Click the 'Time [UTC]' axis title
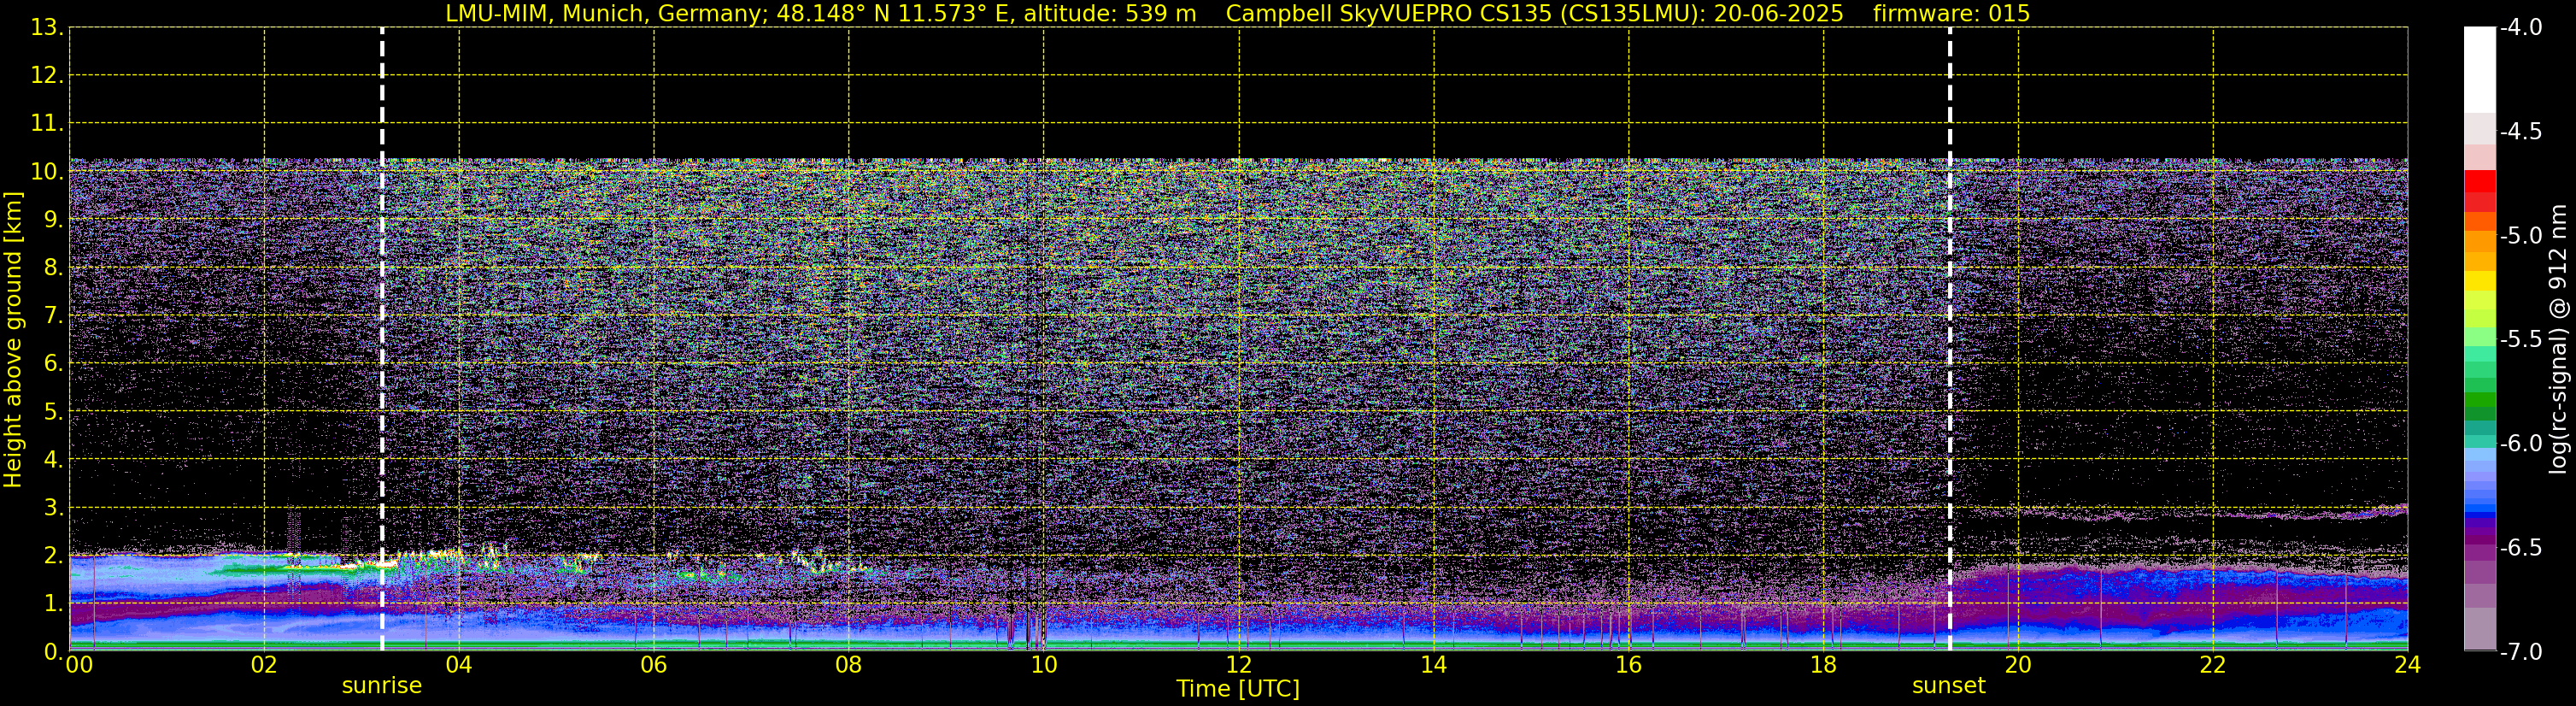Image resolution: width=2576 pixels, height=706 pixels. [x=1238, y=689]
